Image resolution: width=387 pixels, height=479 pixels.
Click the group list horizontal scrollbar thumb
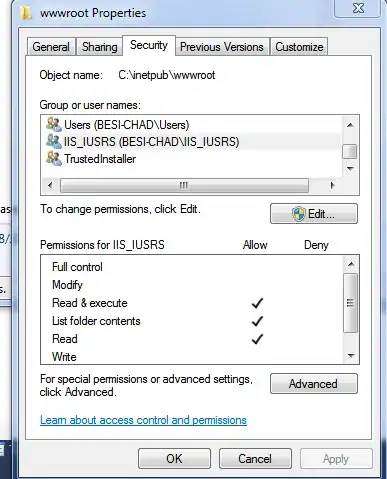[x=184, y=185]
